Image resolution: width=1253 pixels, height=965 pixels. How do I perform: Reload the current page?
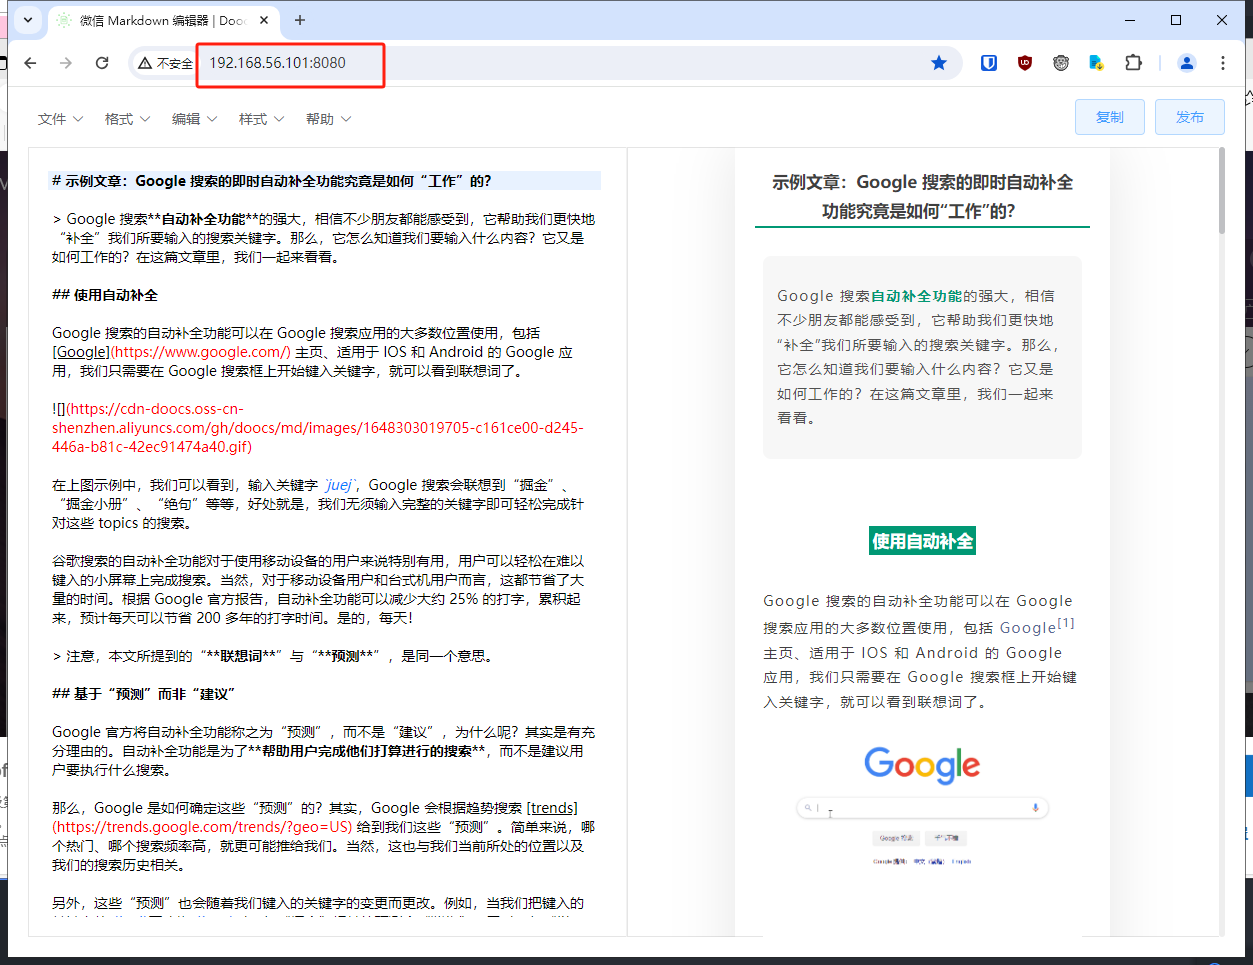(x=102, y=63)
